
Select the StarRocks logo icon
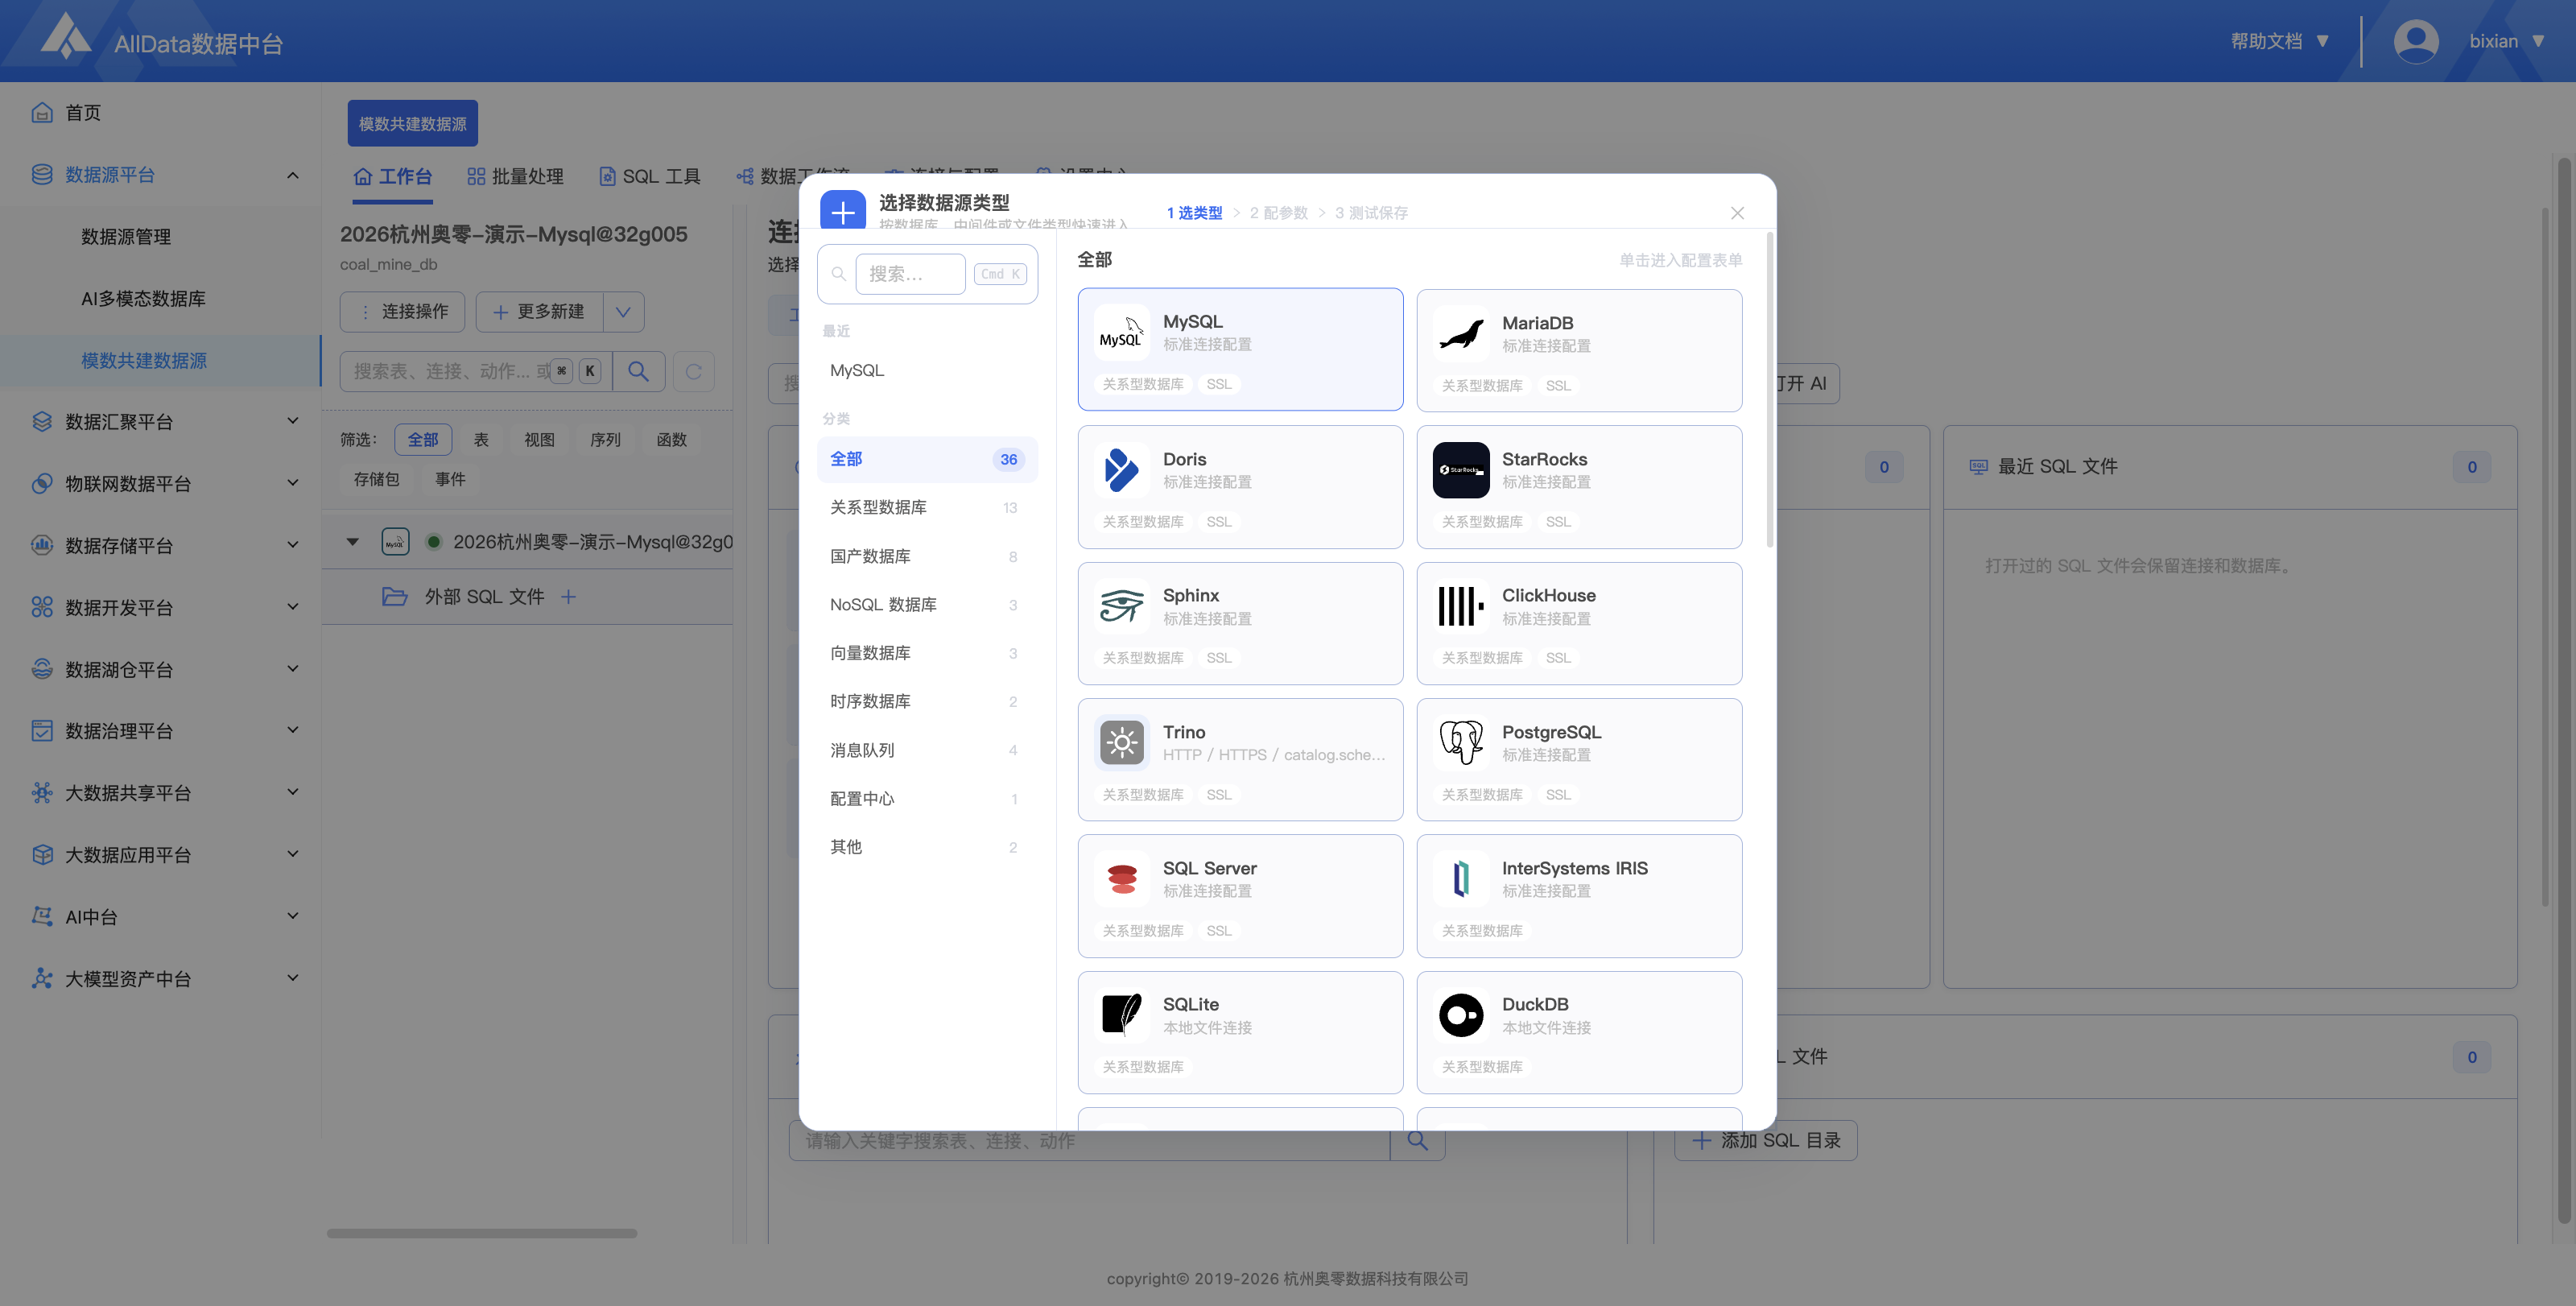click(1461, 470)
